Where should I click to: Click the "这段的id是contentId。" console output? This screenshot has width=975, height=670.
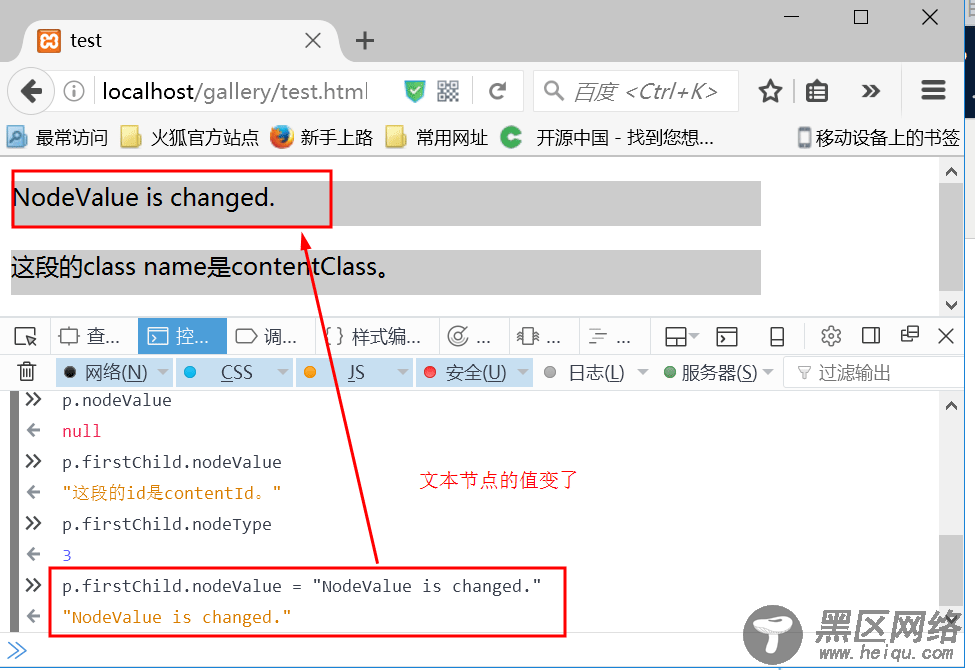172,493
